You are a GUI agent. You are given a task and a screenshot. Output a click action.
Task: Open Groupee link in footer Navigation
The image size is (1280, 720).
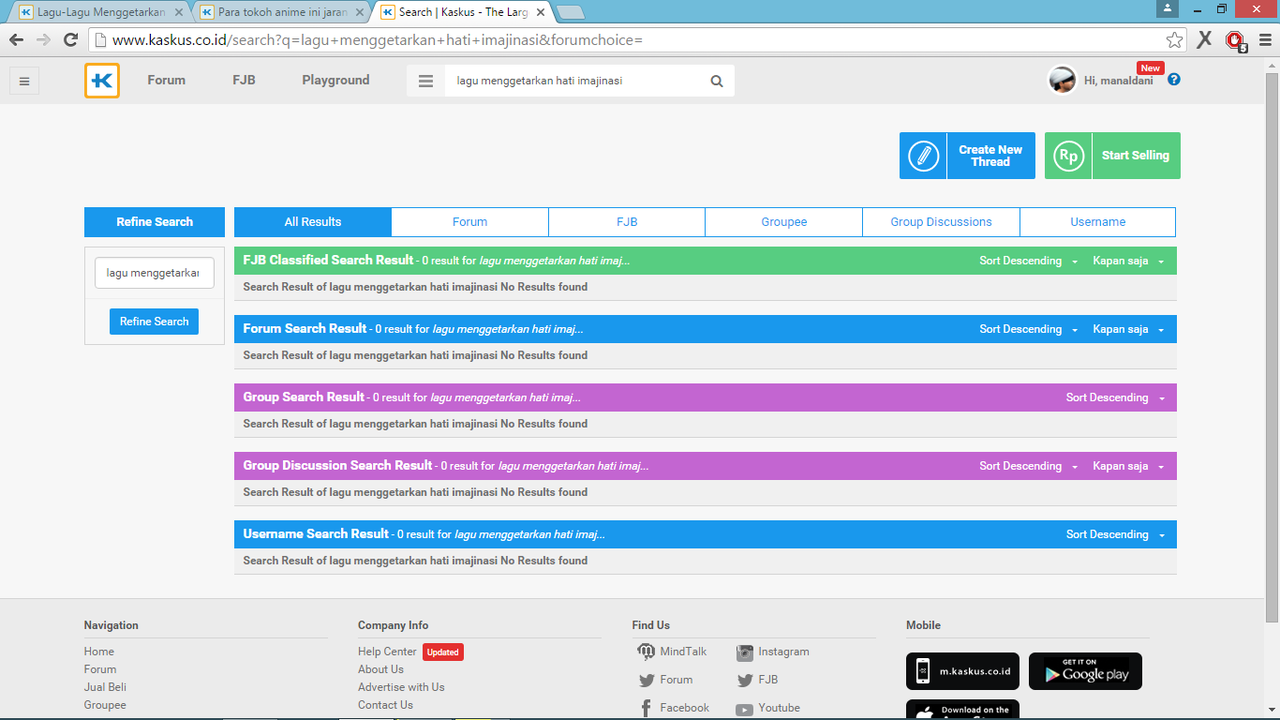coord(105,706)
